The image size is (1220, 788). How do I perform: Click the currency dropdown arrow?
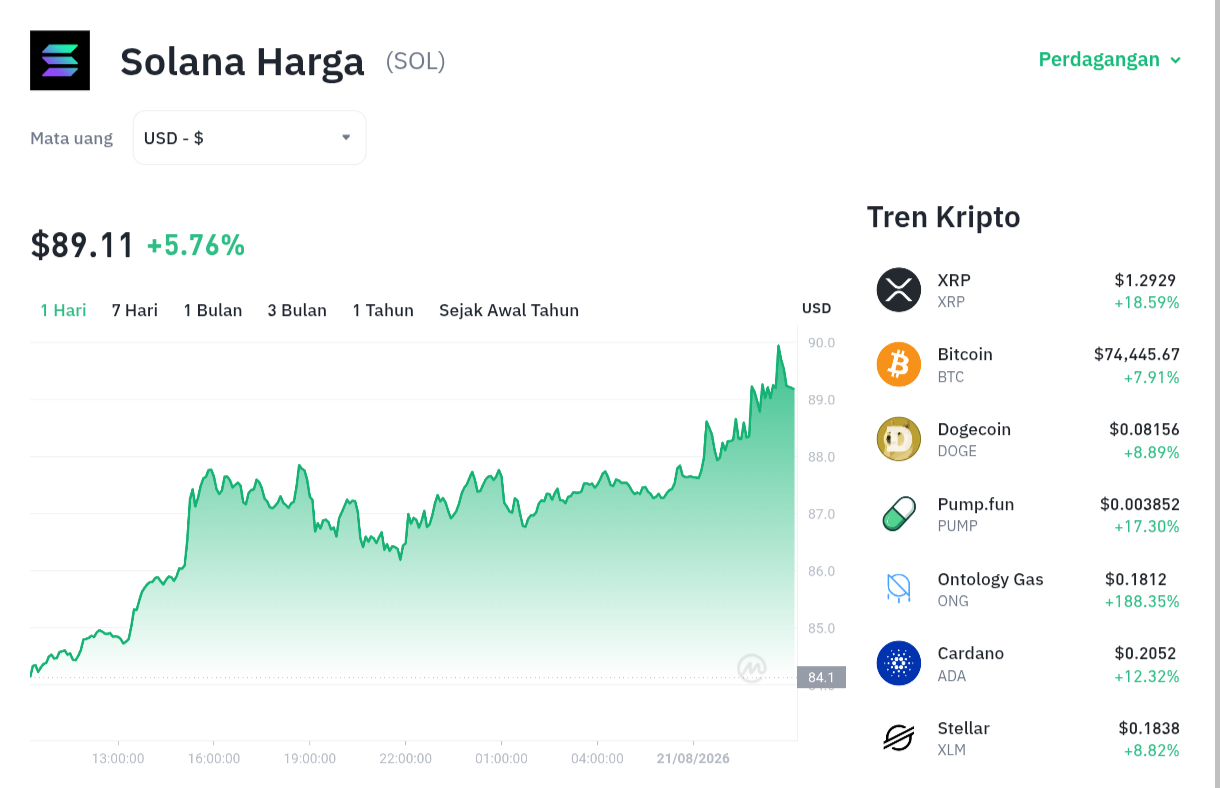tap(346, 137)
